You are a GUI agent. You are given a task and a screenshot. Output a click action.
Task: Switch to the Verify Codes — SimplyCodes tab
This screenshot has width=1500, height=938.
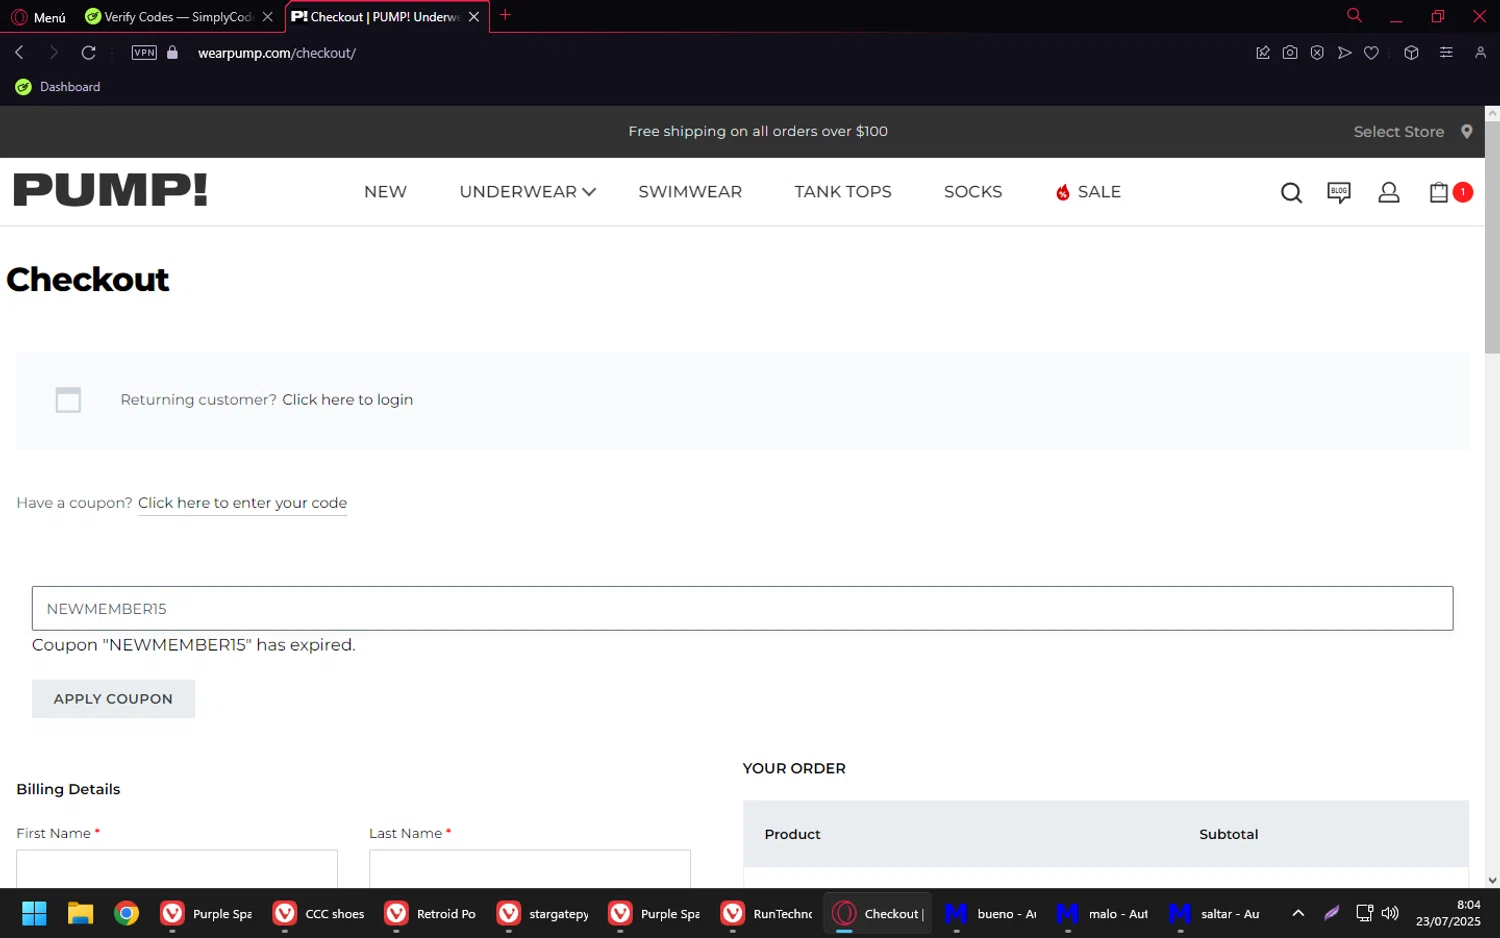click(170, 17)
